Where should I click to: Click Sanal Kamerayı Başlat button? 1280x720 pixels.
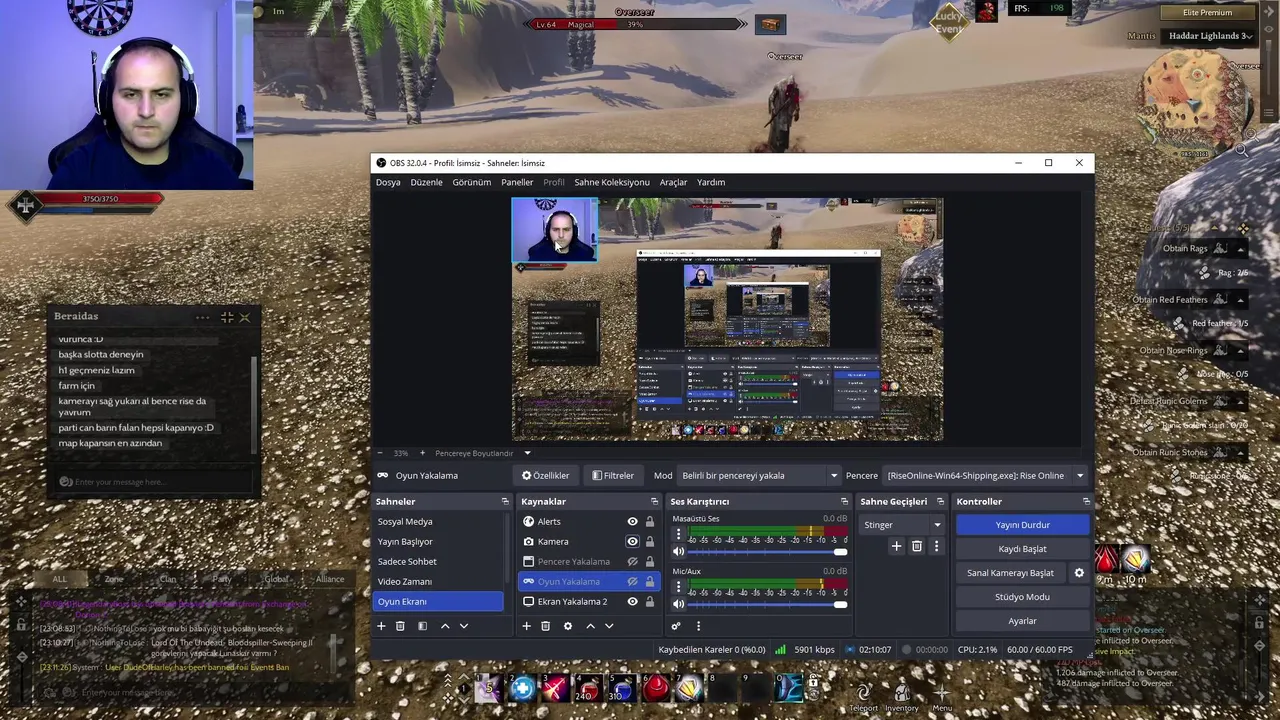[x=1010, y=573]
